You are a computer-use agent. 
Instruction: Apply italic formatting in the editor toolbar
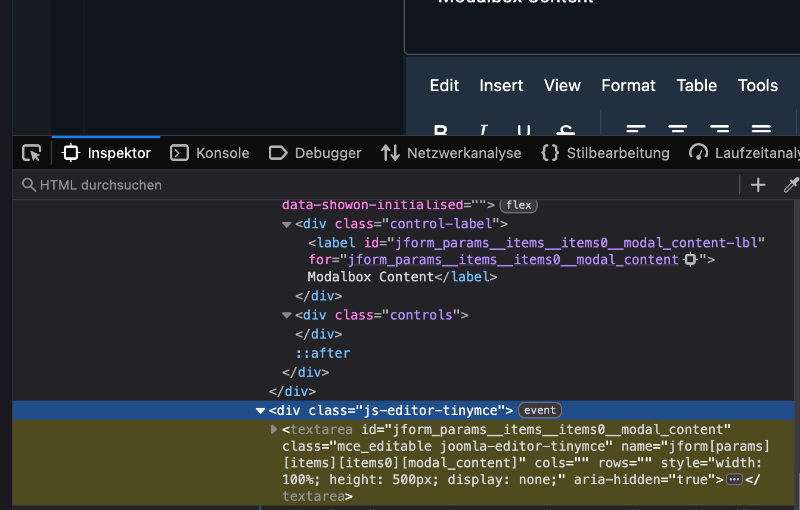click(x=482, y=131)
